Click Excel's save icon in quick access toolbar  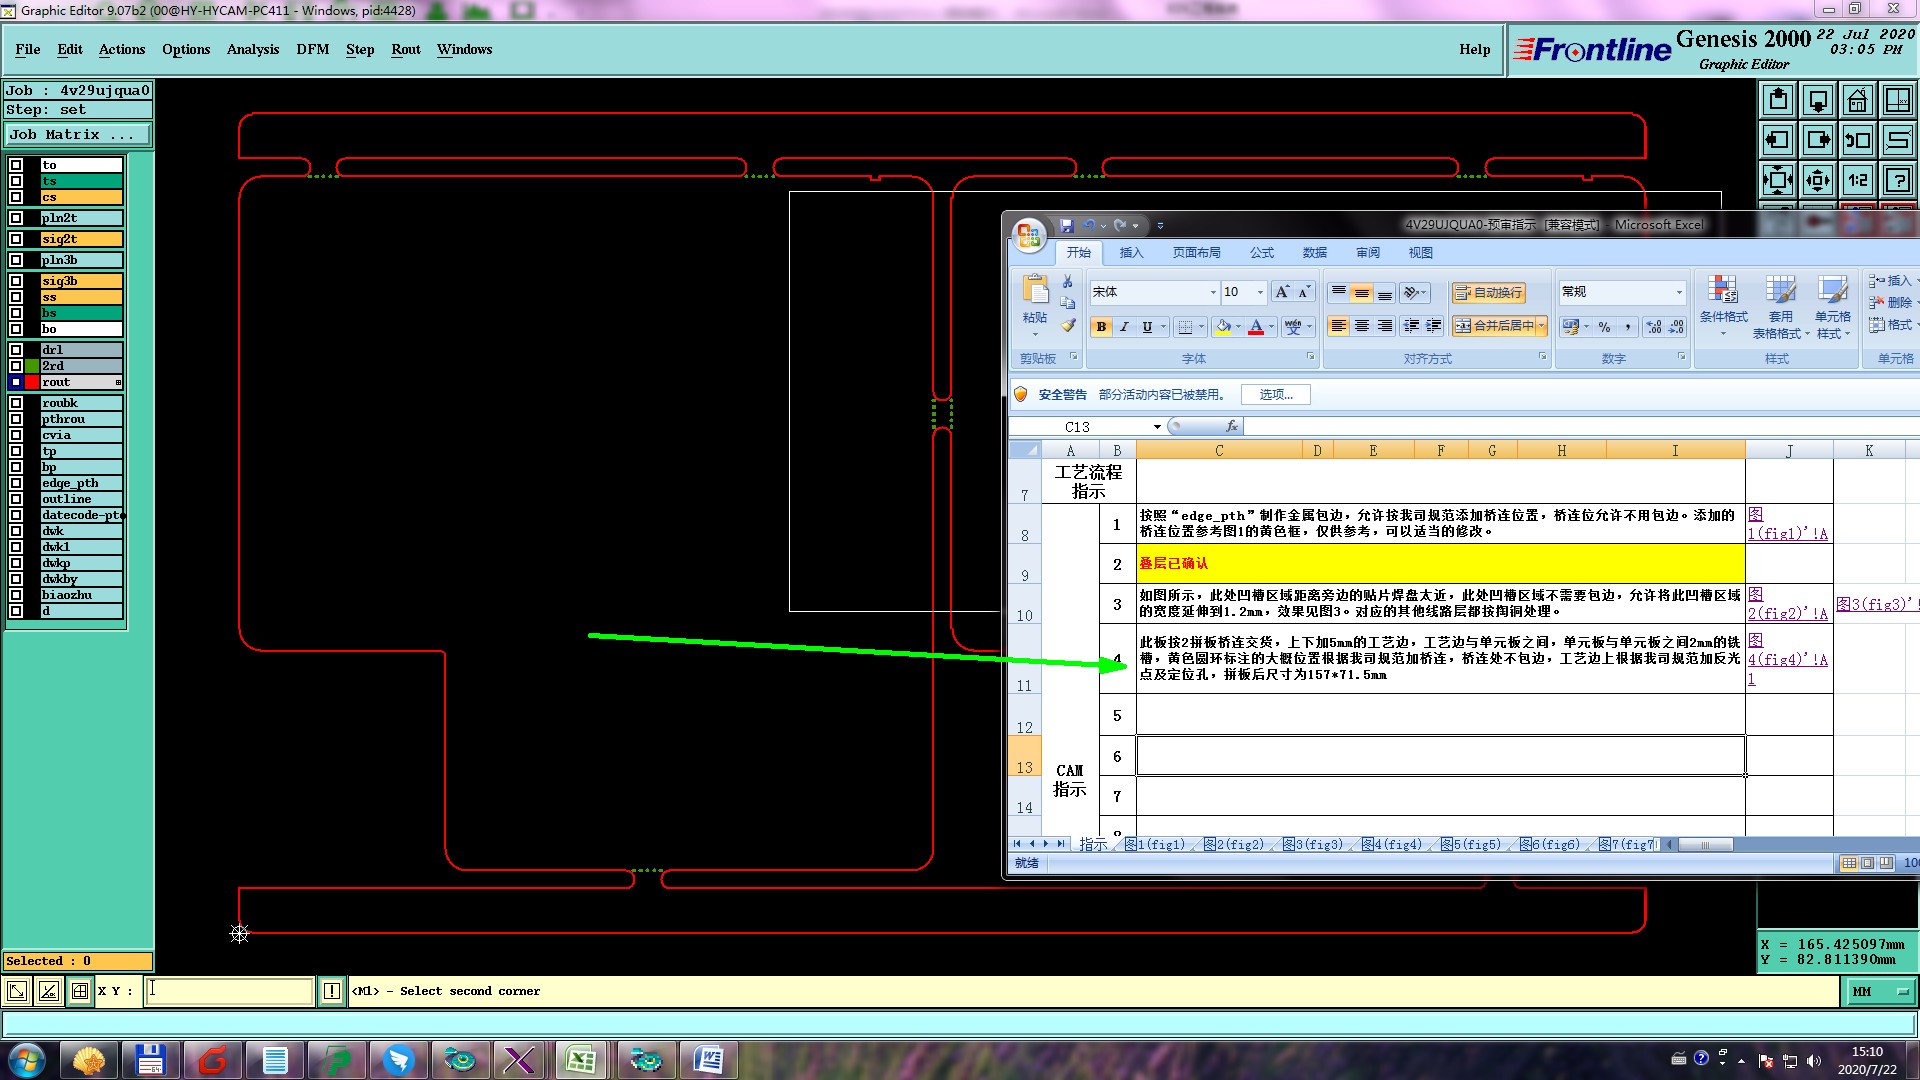pos(1067,226)
